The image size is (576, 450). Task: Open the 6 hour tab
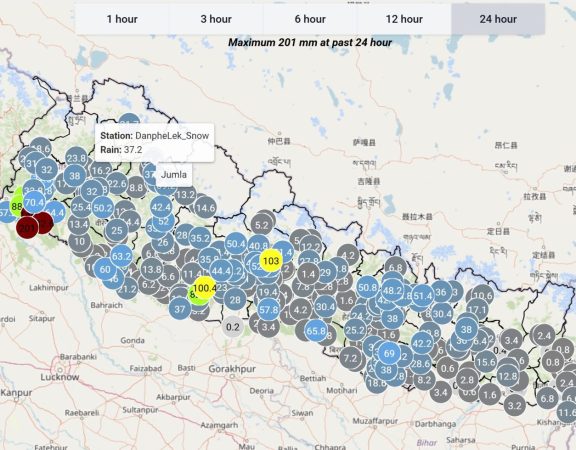(x=310, y=19)
